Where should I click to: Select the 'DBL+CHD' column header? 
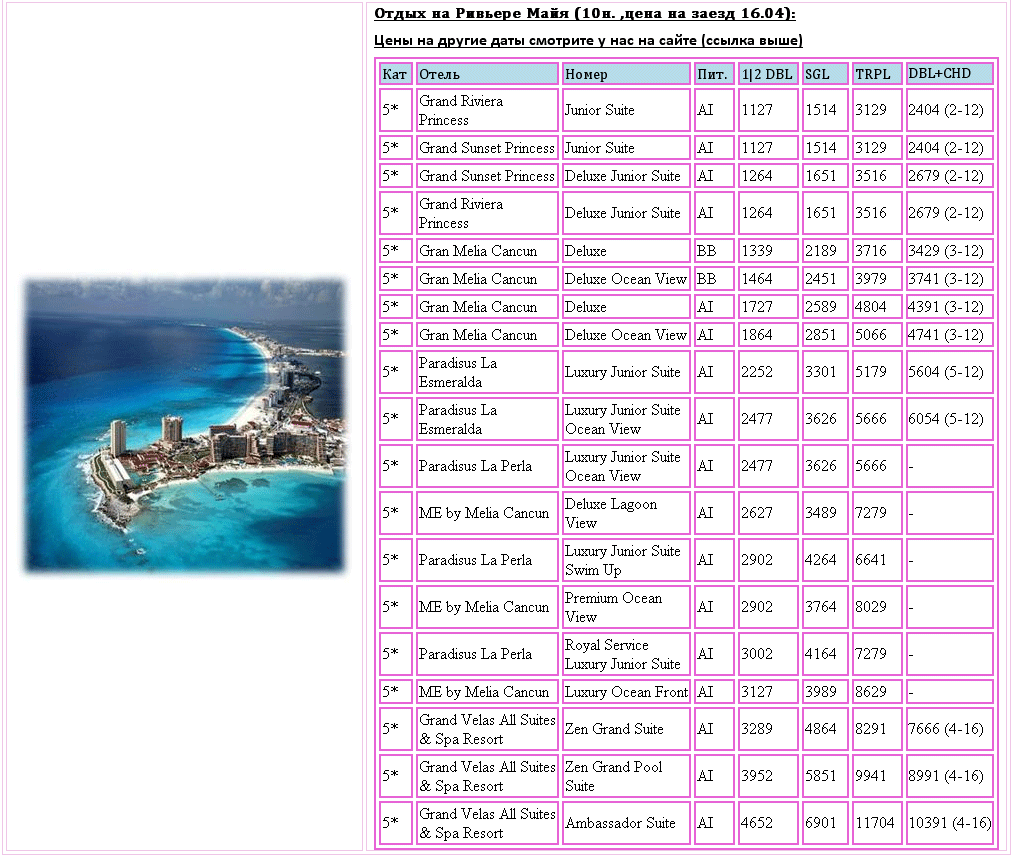pyautogui.click(x=949, y=74)
